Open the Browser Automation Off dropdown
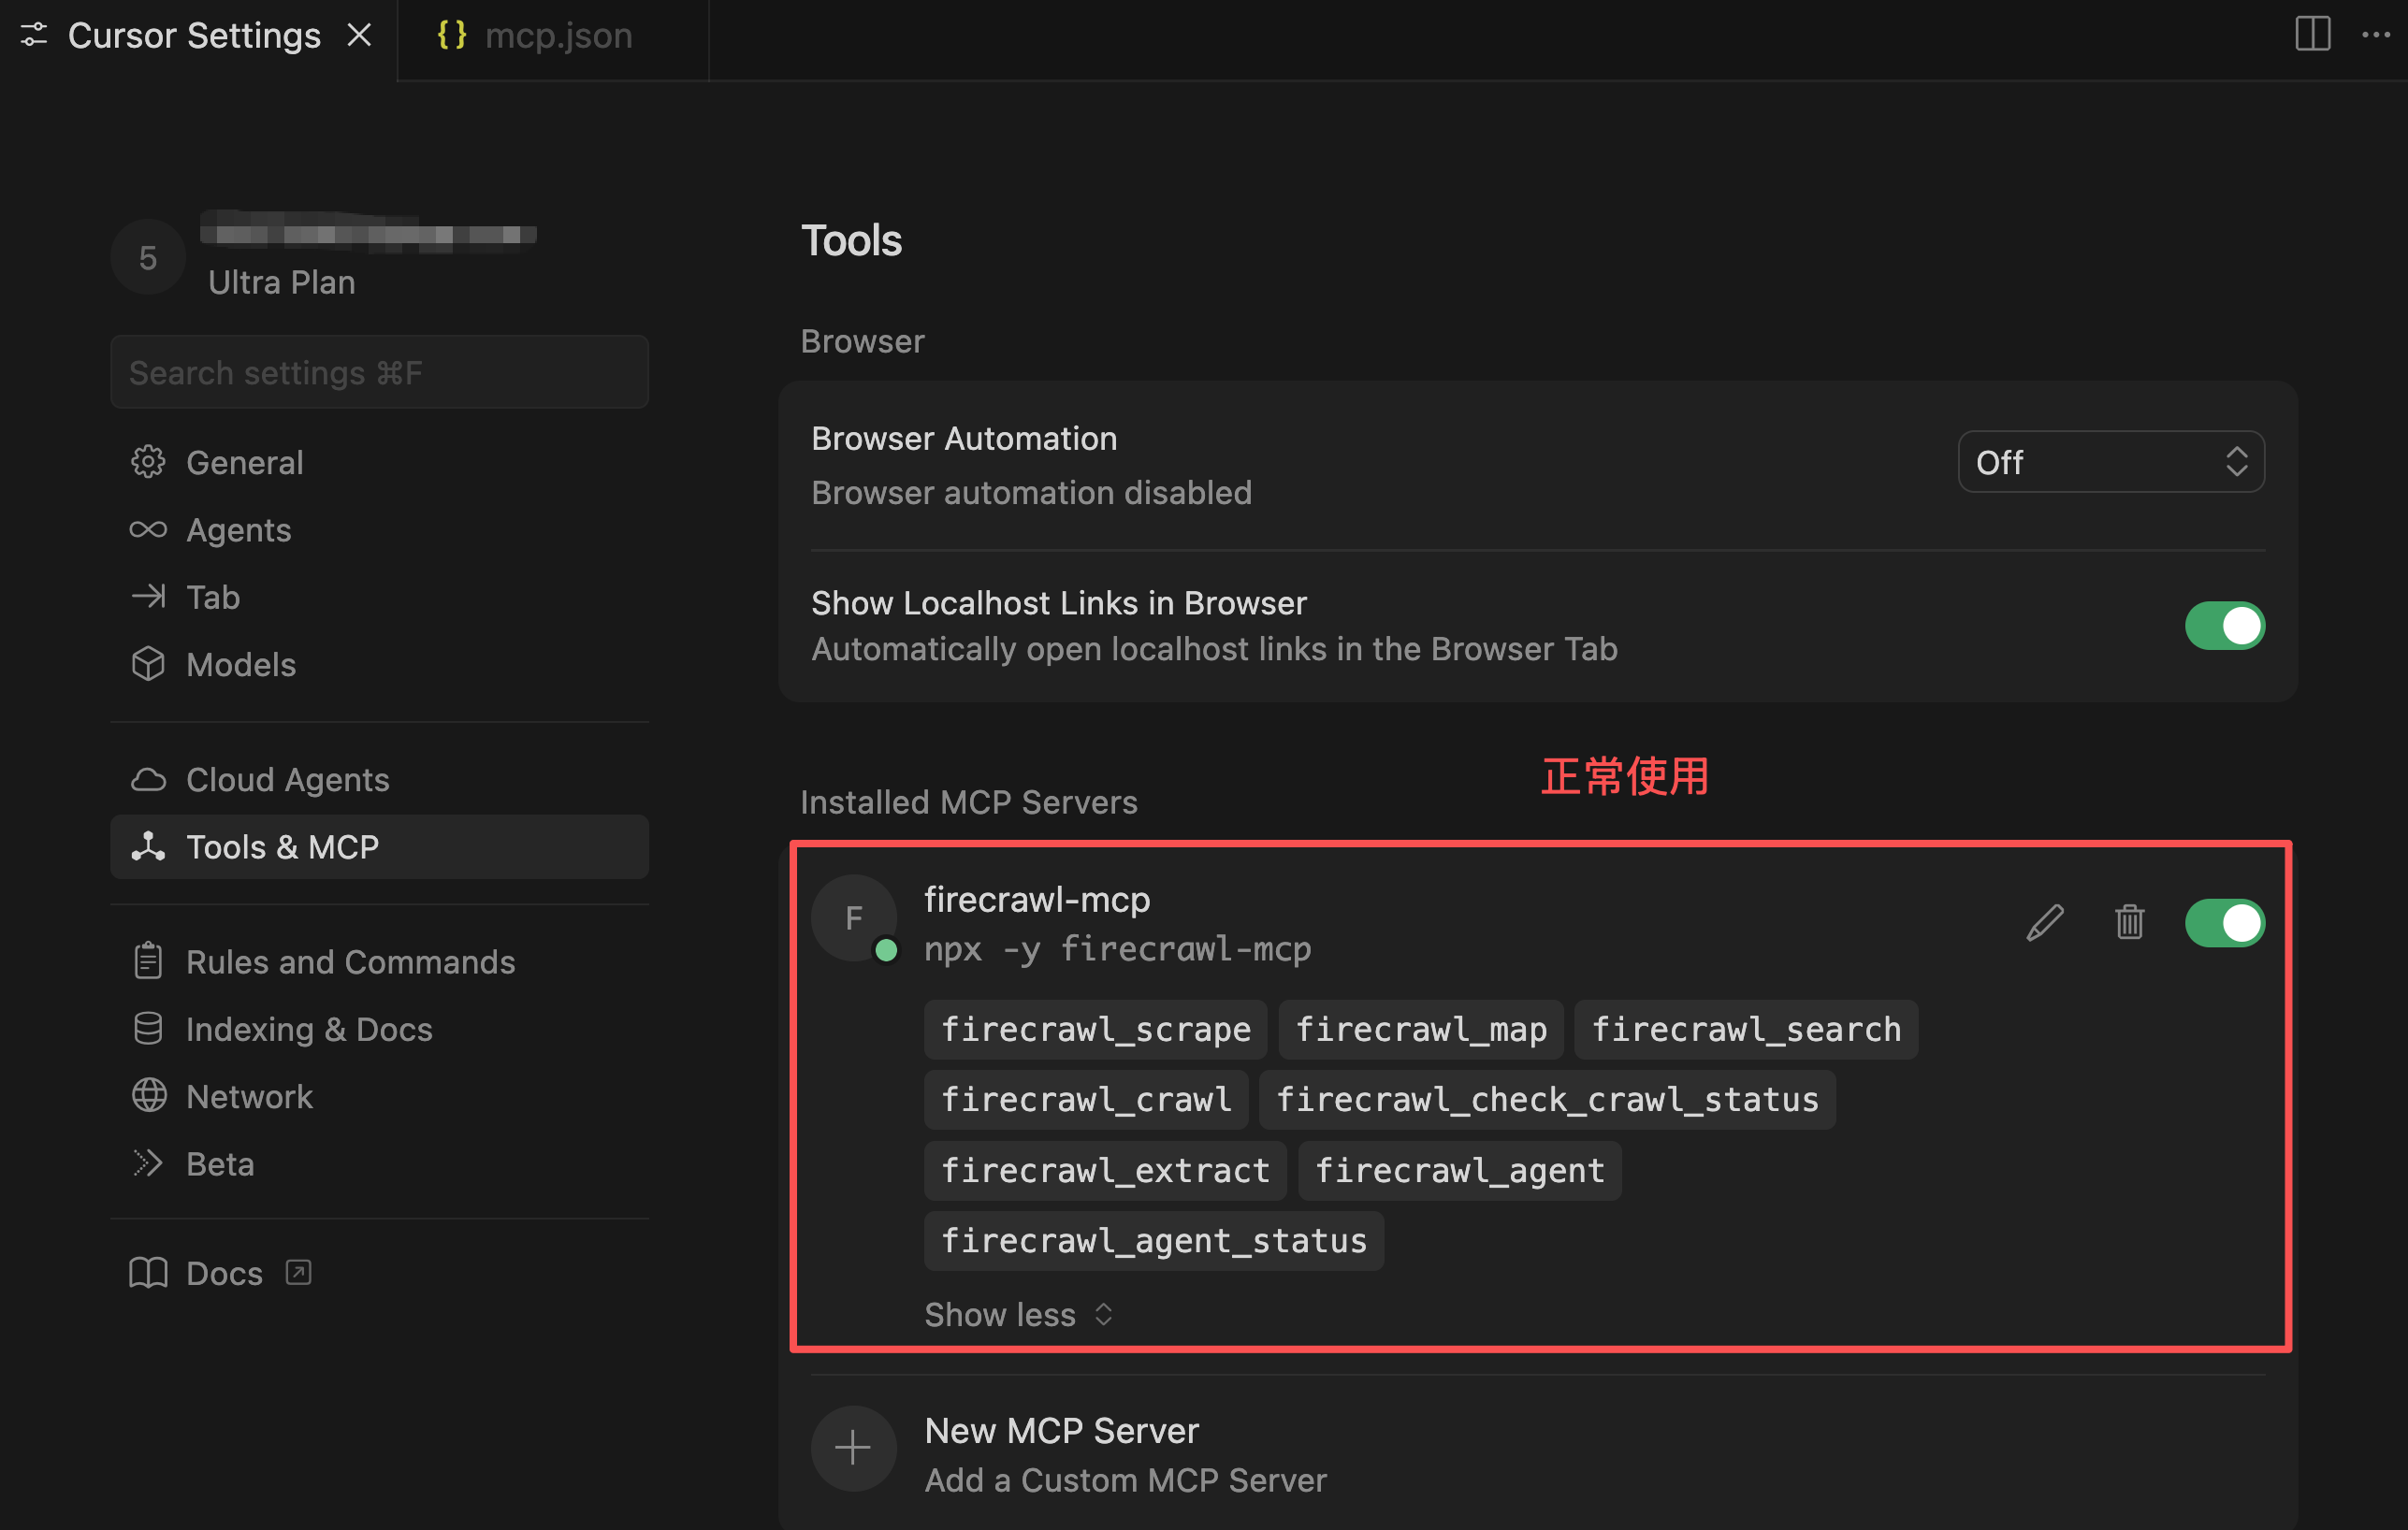The width and height of the screenshot is (2408, 1530). coord(2110,462)
